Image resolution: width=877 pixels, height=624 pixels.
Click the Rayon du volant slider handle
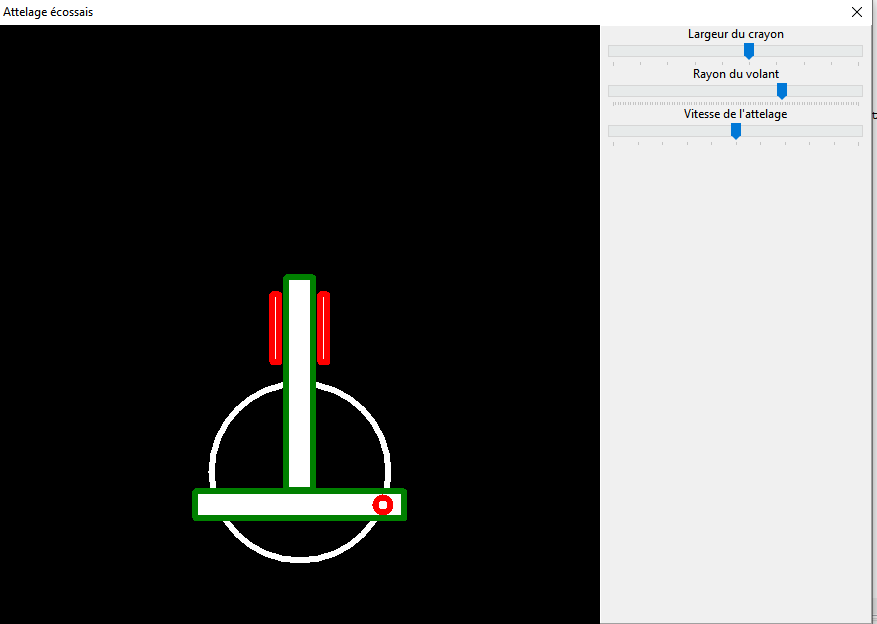(x=782, y=91)
